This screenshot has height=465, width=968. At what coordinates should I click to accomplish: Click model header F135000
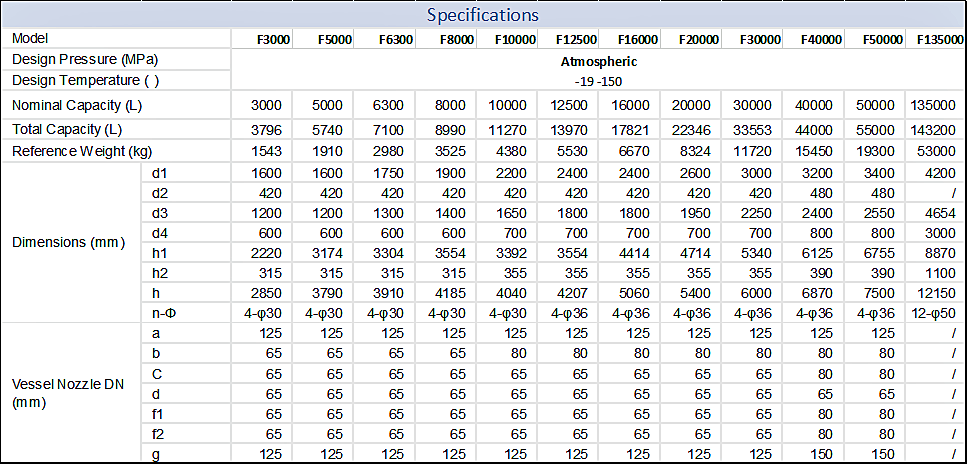[940, 40]
